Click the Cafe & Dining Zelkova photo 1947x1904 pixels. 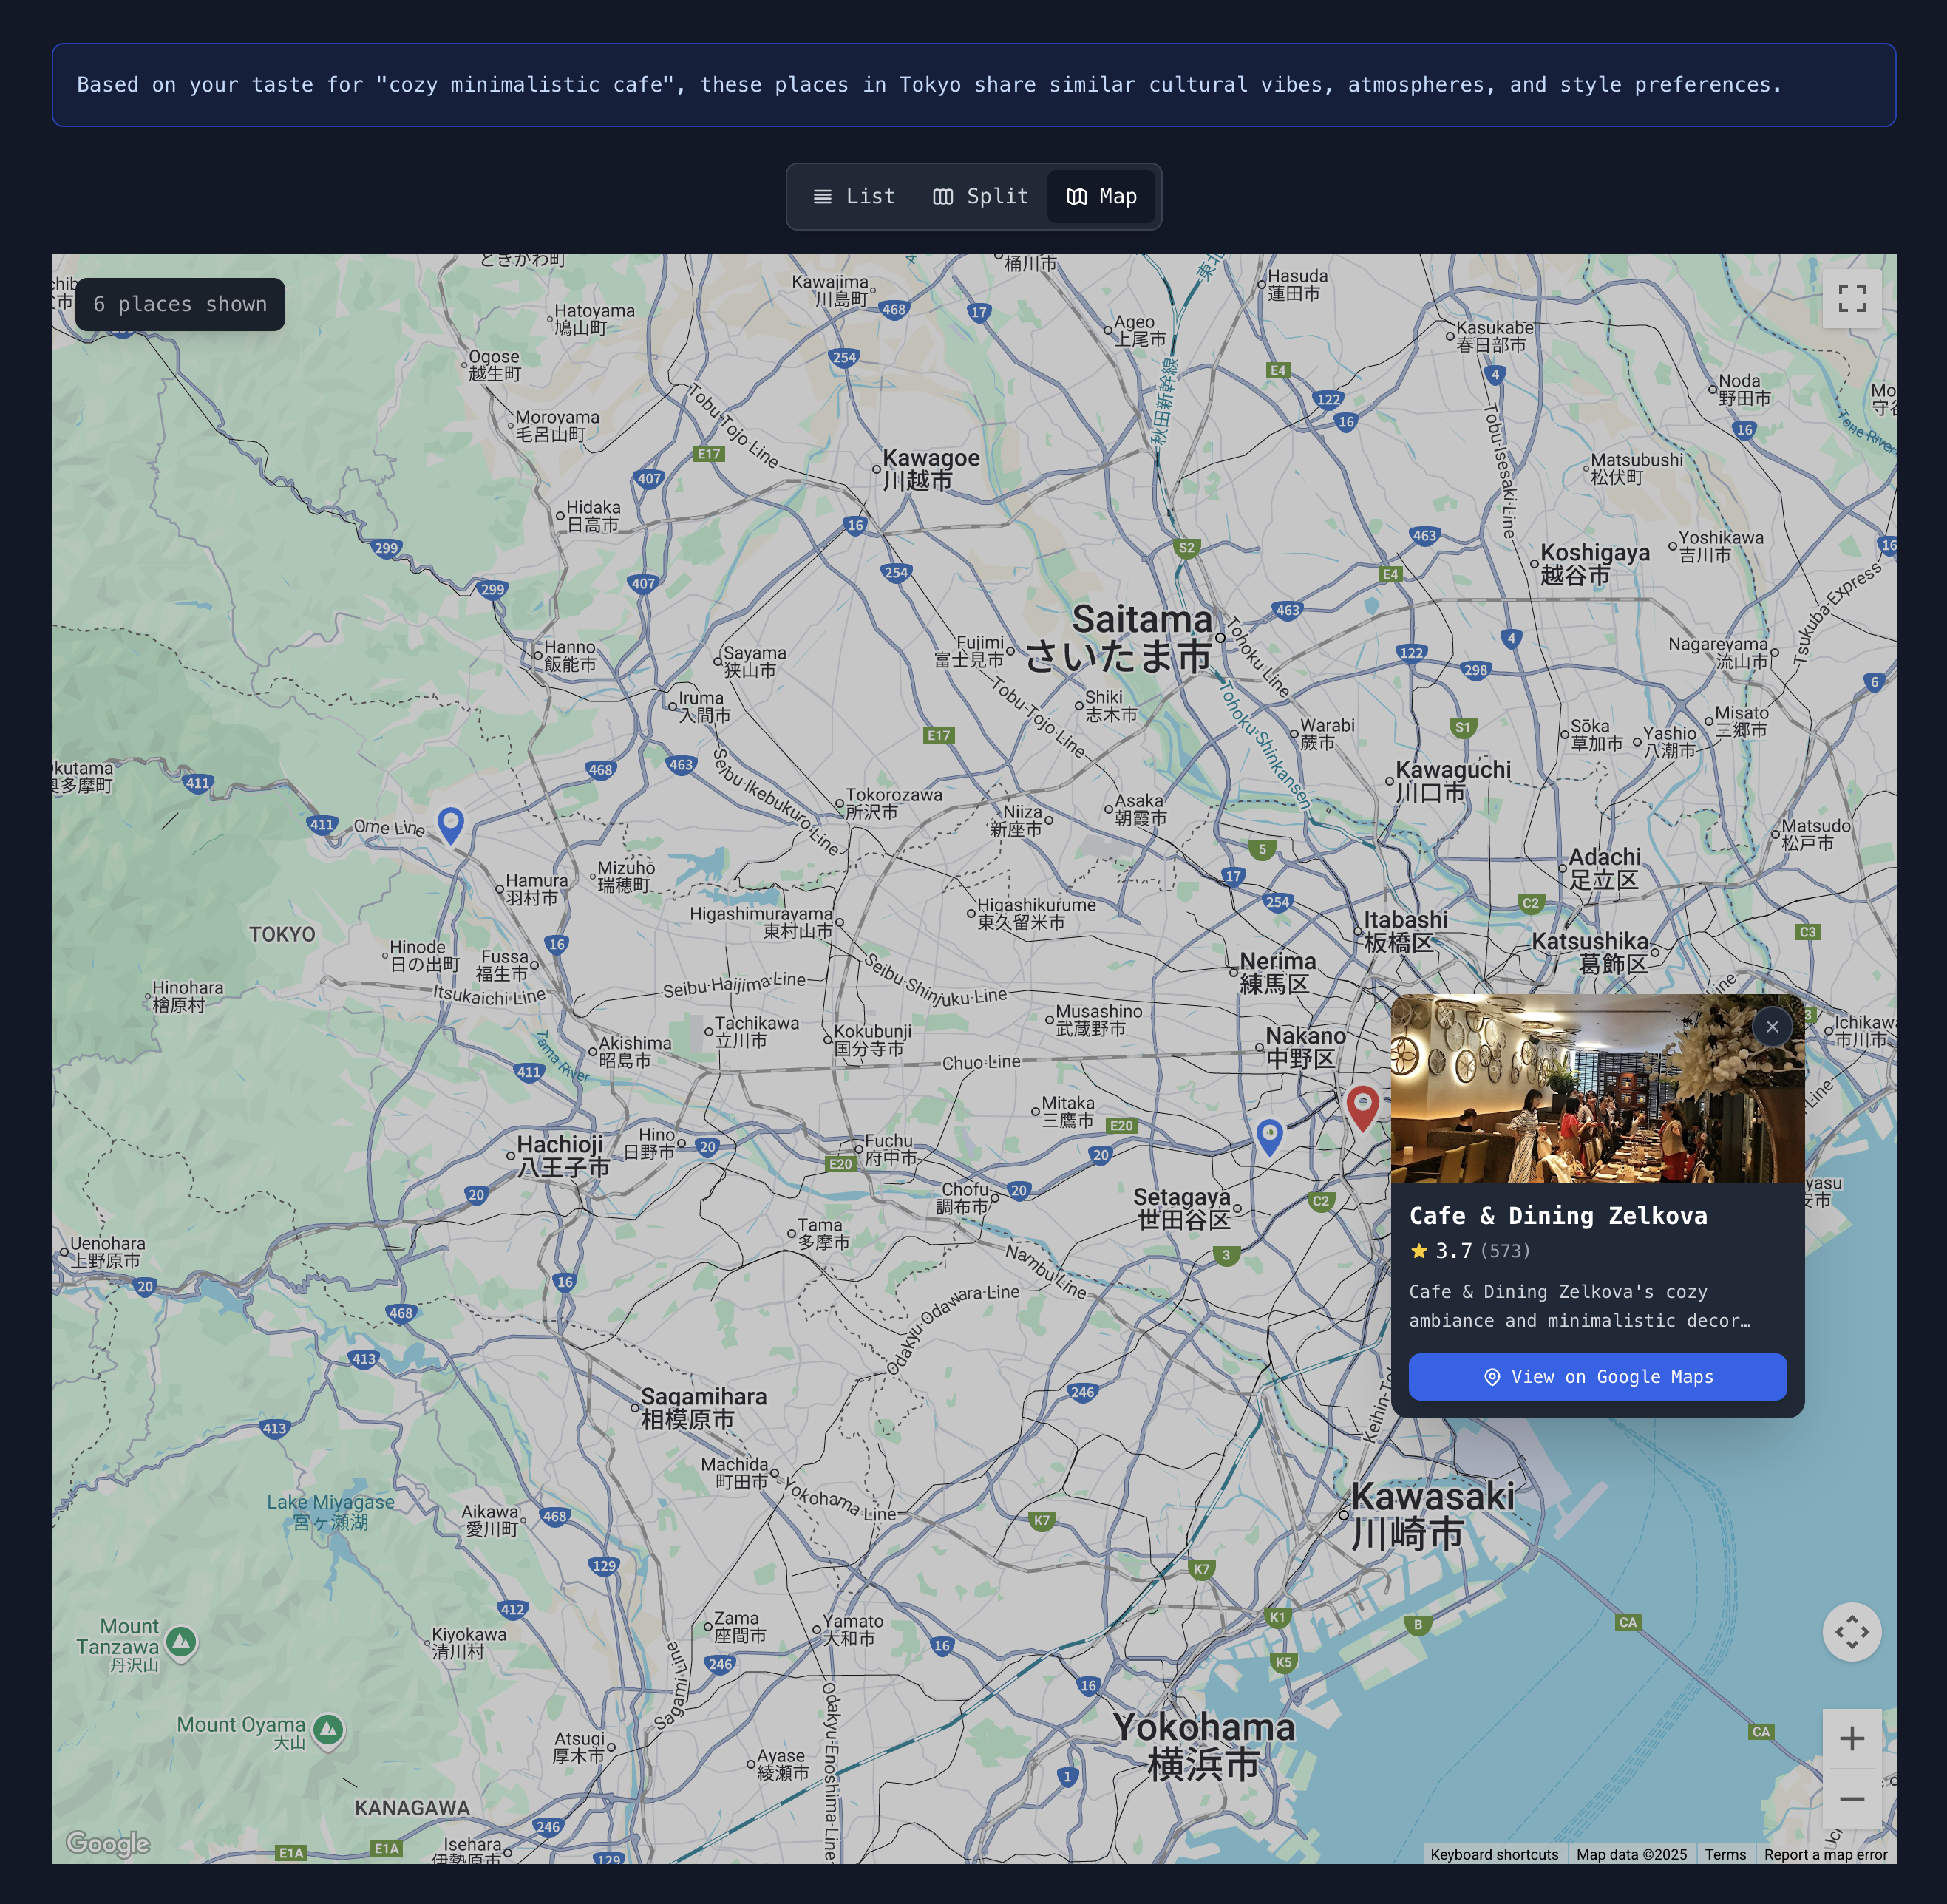click(x=1597, y=1088)
